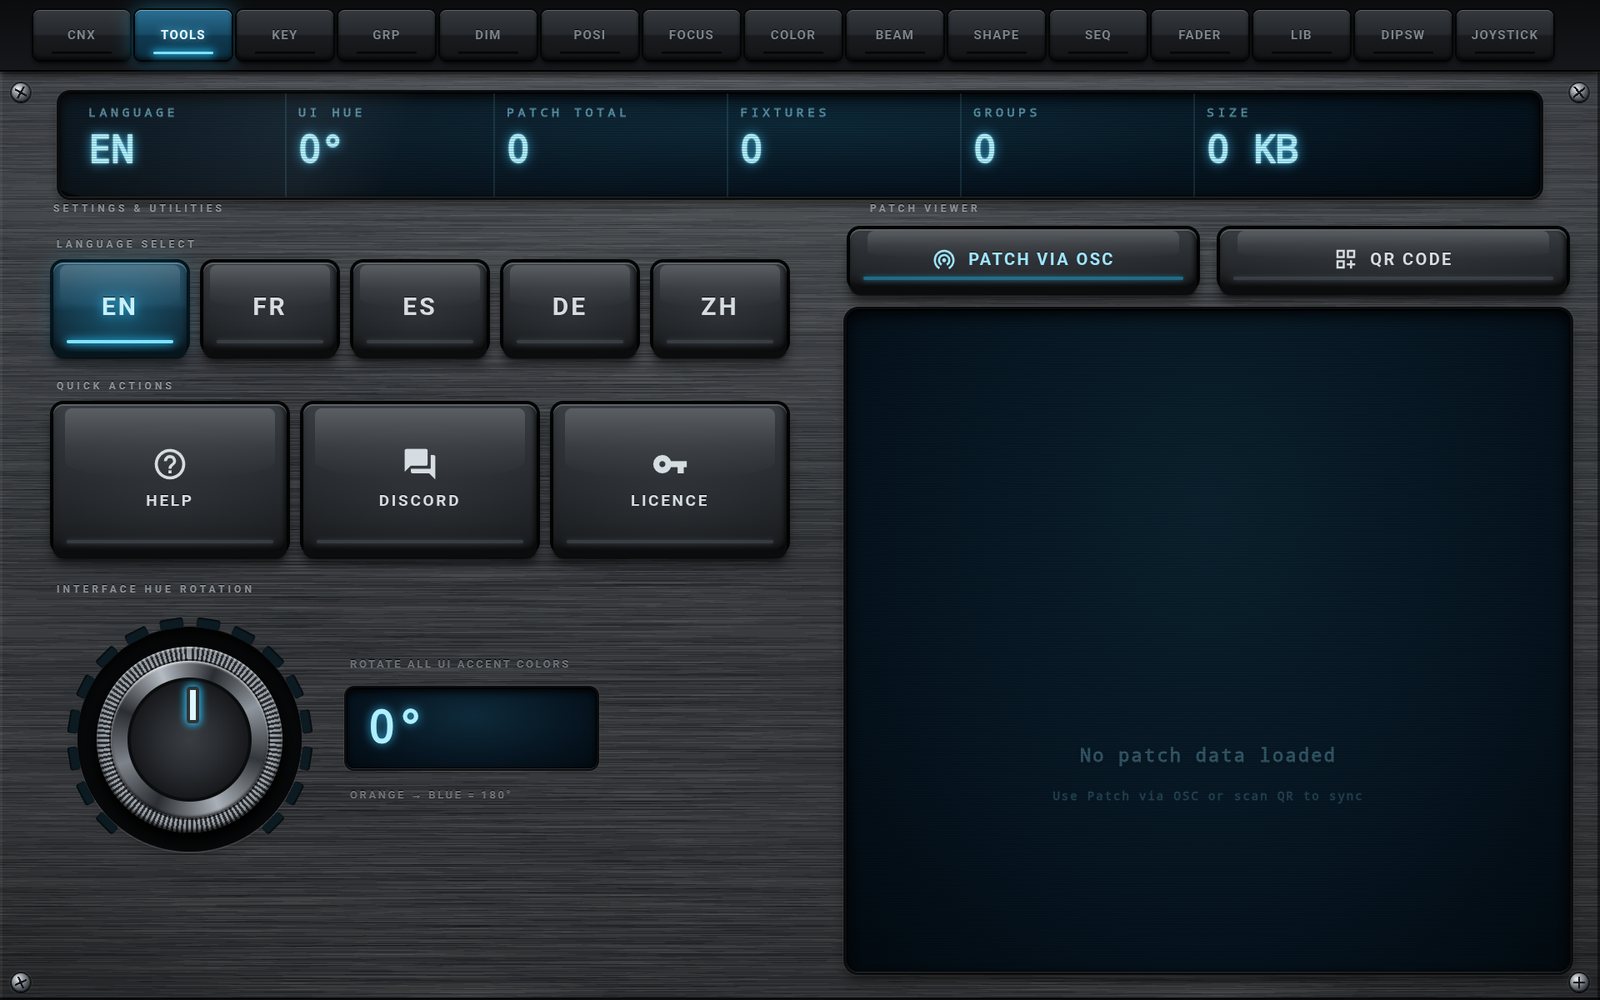Switch language to DE
Screen dimensions: 1600x1000
point(569,308)
